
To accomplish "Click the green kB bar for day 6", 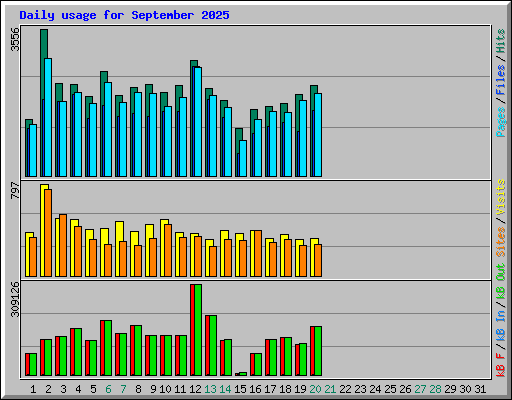I will pyautogui.click(x=108, y=348).
